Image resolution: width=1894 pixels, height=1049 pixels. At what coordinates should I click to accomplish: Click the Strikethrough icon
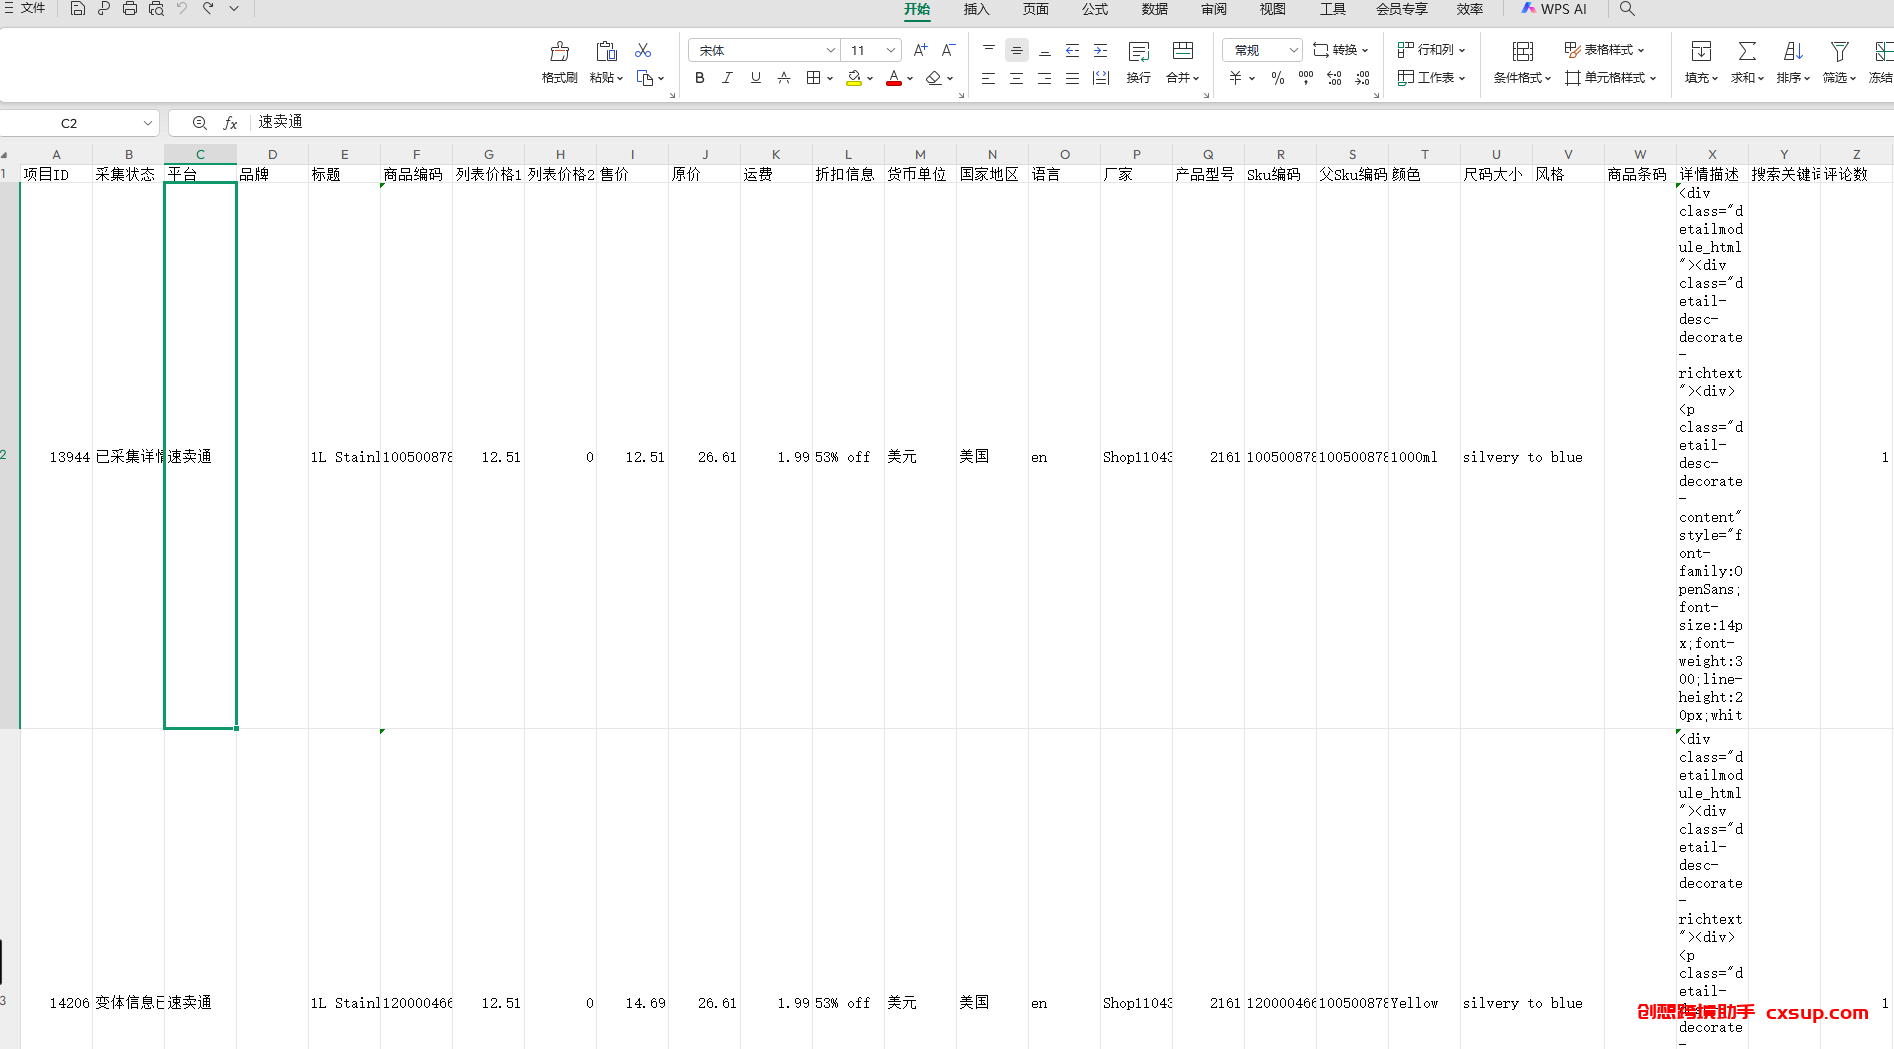(784, 78)
